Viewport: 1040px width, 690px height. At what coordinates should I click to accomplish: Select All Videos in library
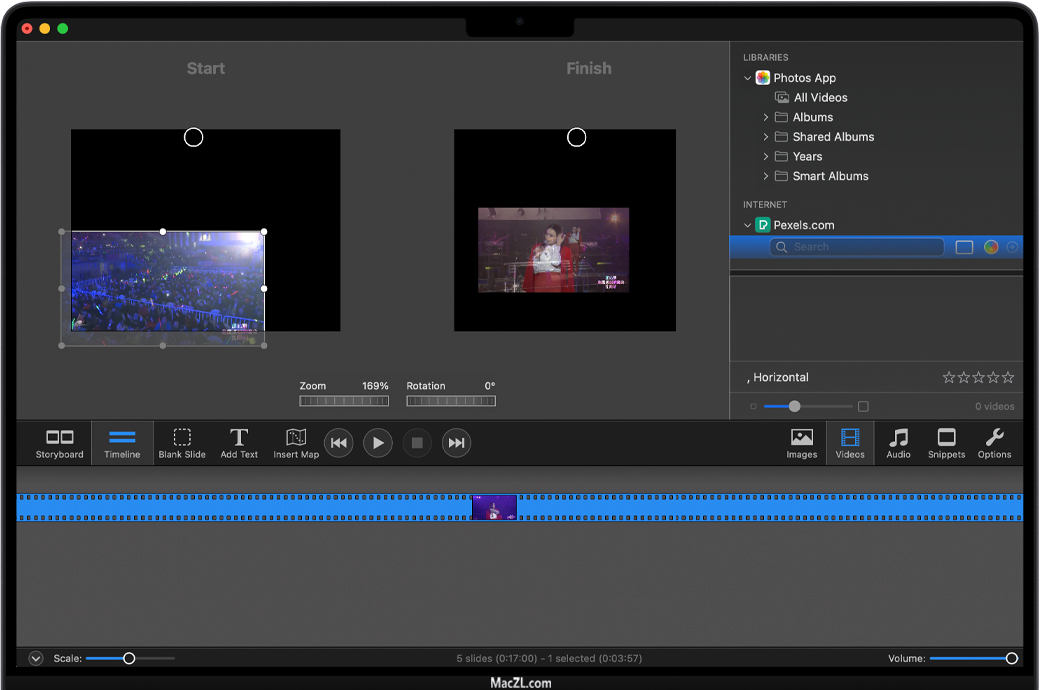pos(820,98)
